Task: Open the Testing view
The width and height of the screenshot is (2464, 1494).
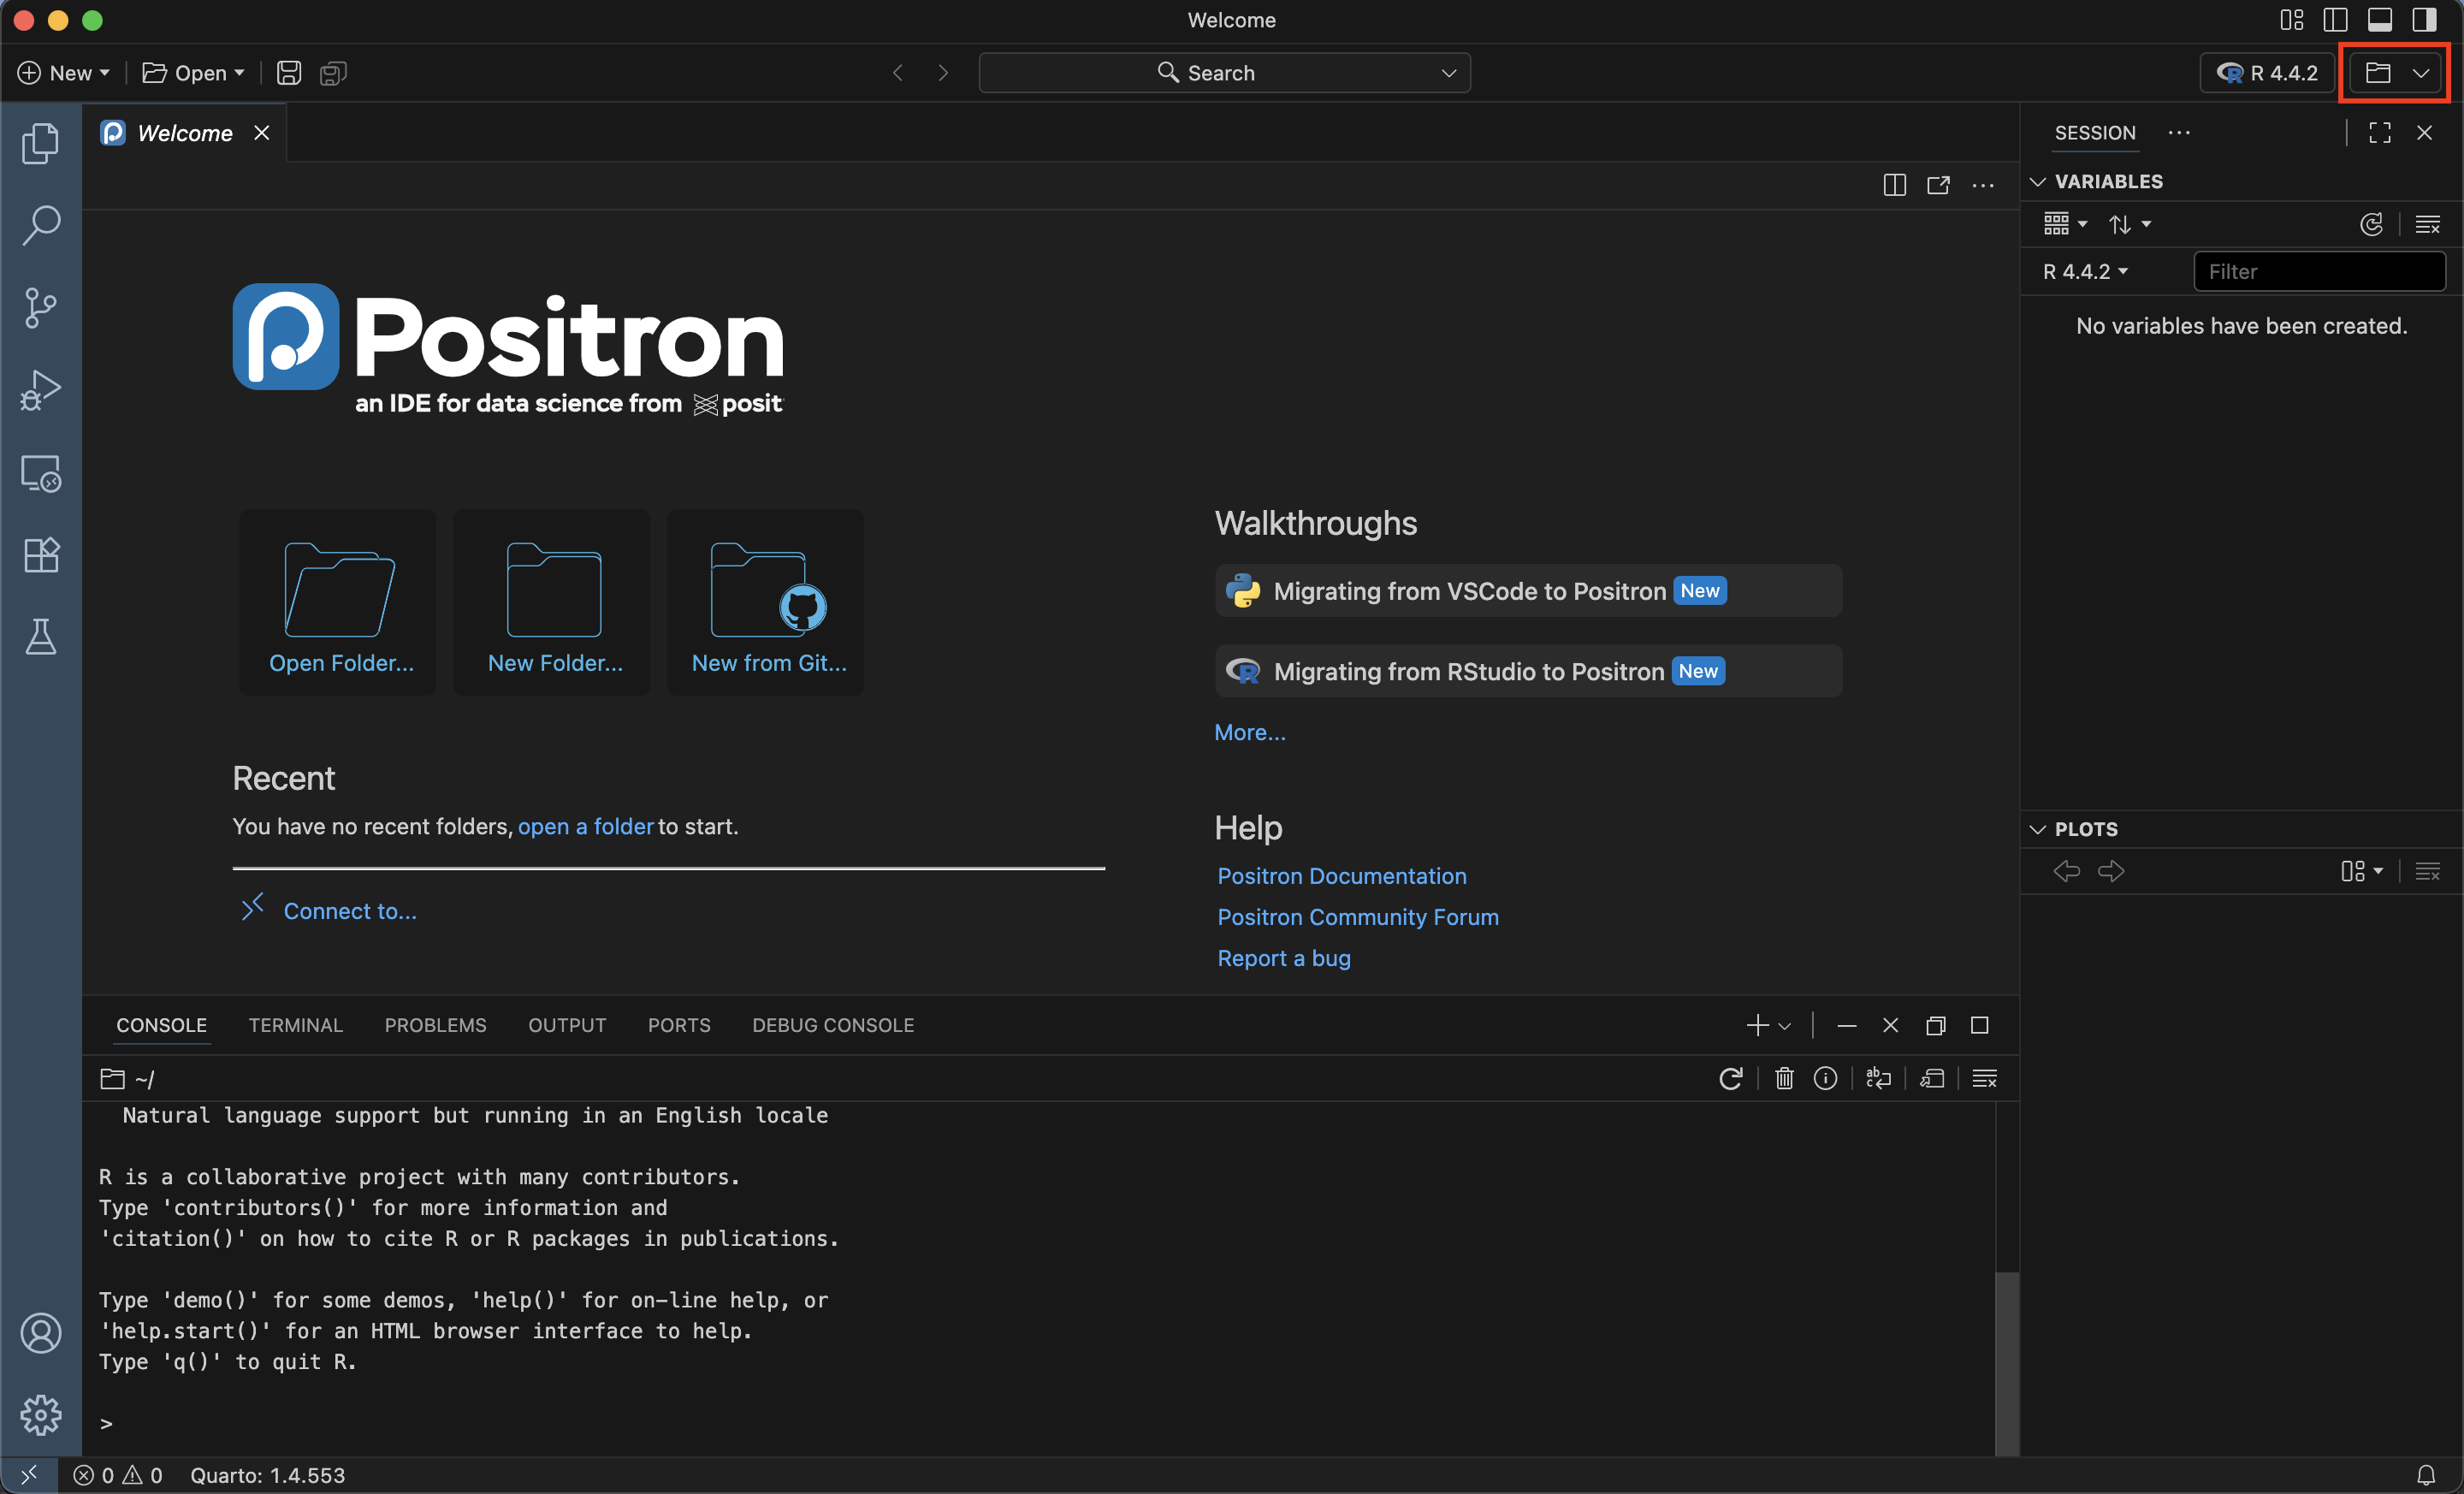Action: 40,637
